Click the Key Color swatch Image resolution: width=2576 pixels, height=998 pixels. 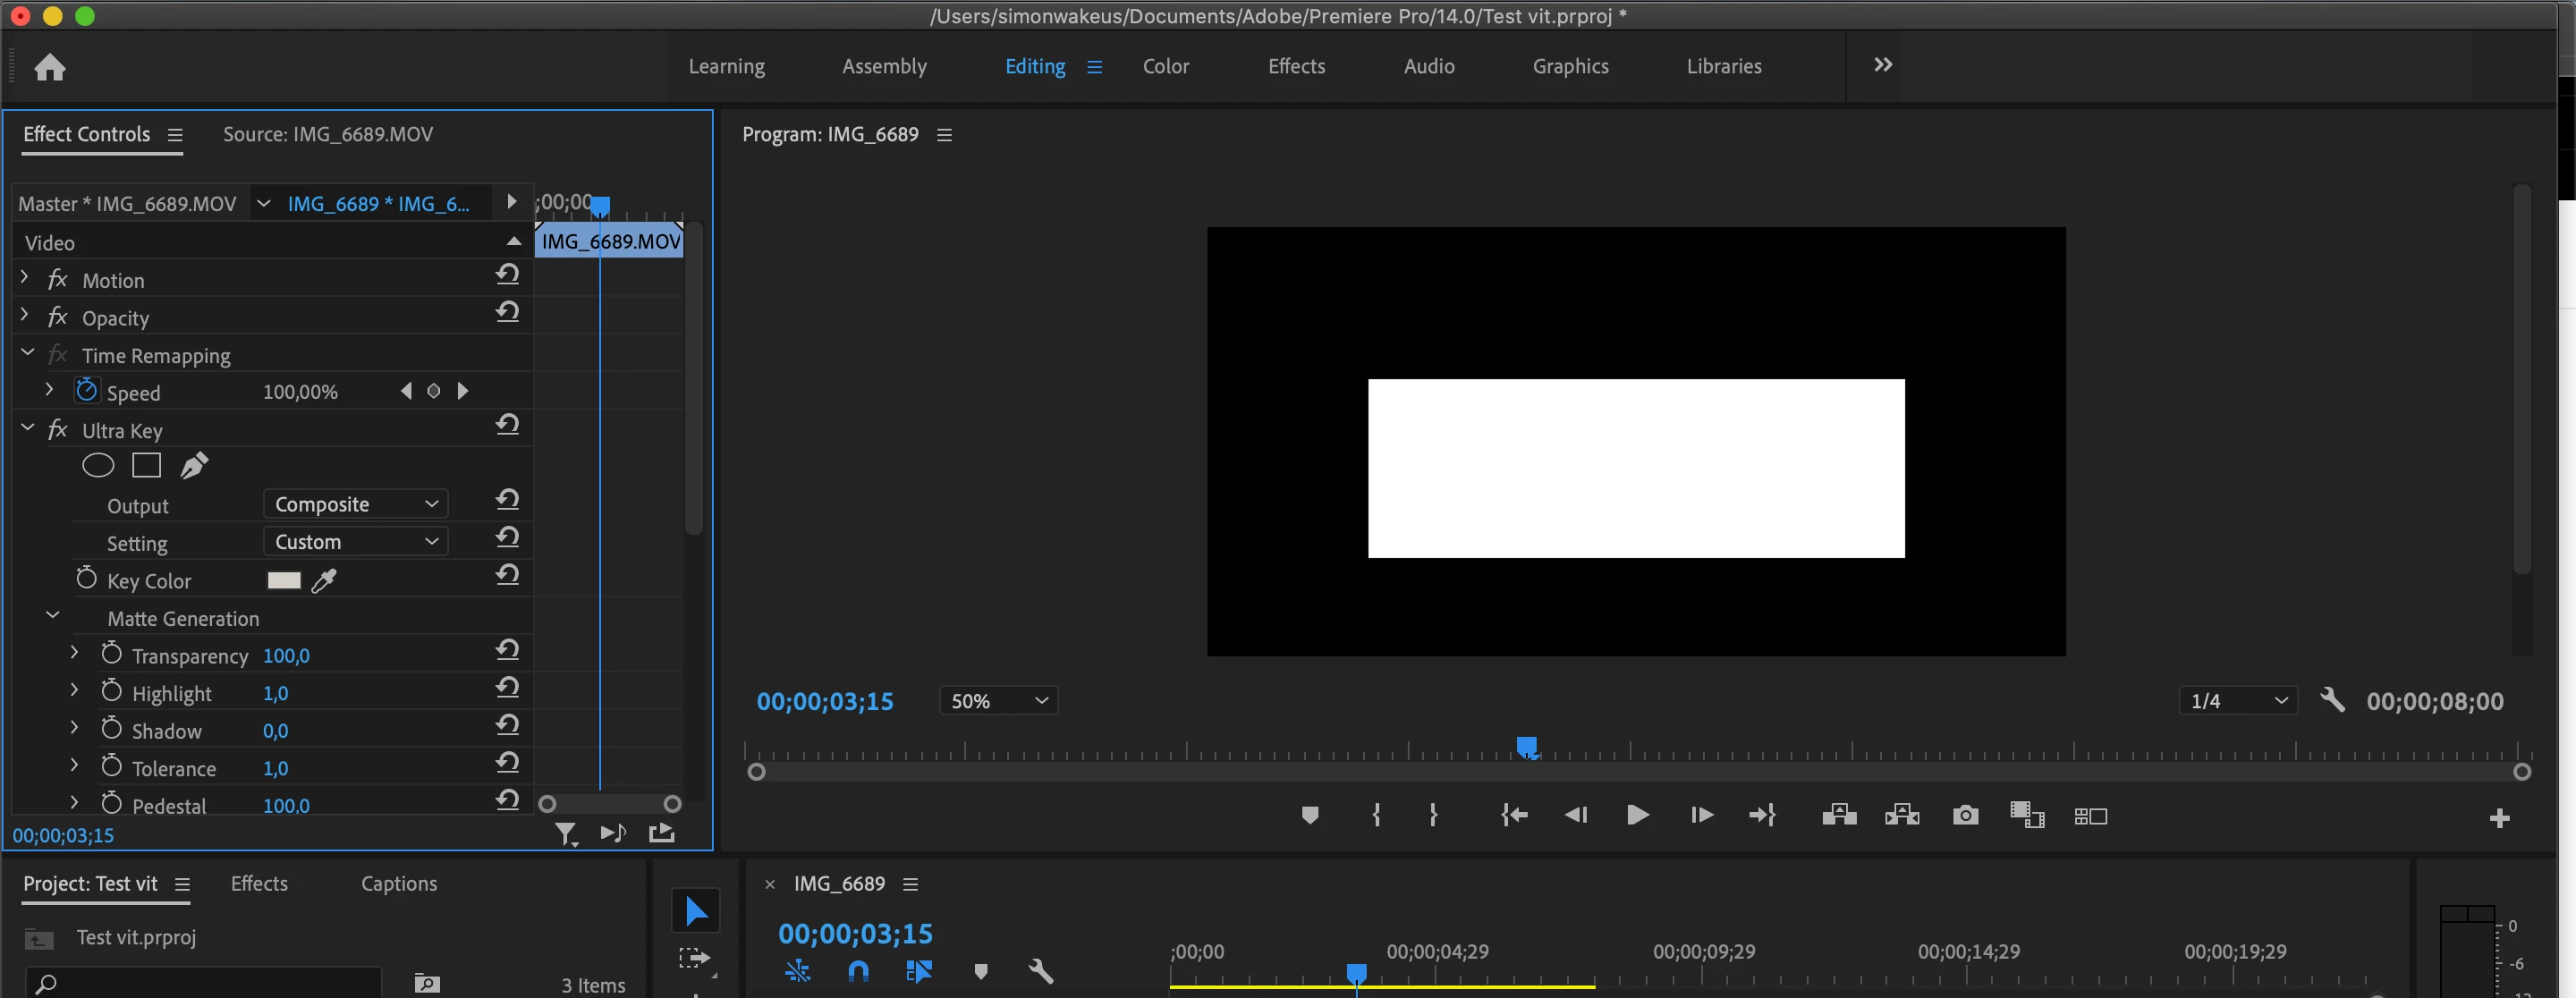[284, 581]
